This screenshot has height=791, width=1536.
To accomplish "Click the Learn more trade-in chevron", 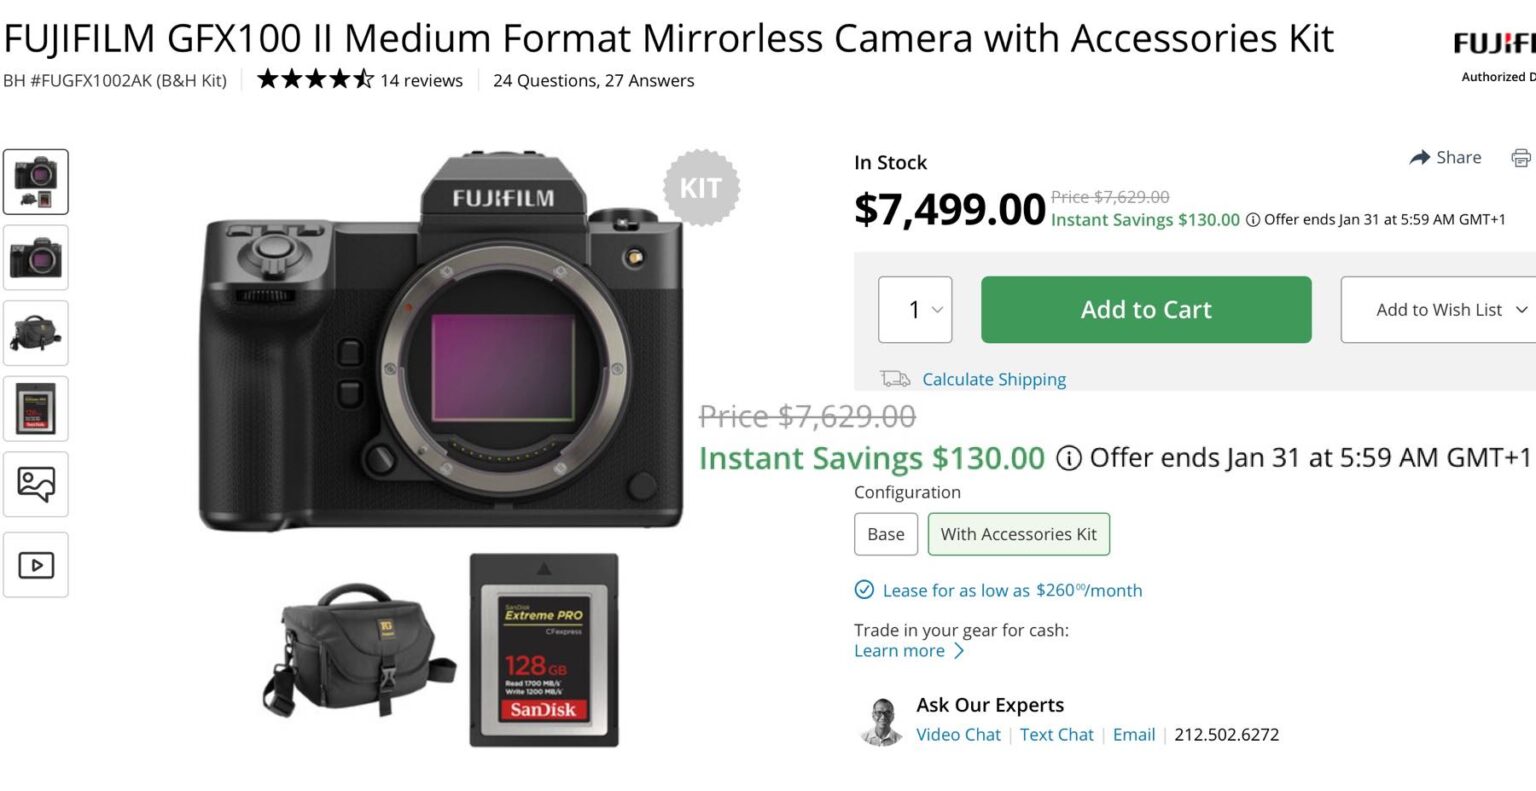I will tap(959, 651).
